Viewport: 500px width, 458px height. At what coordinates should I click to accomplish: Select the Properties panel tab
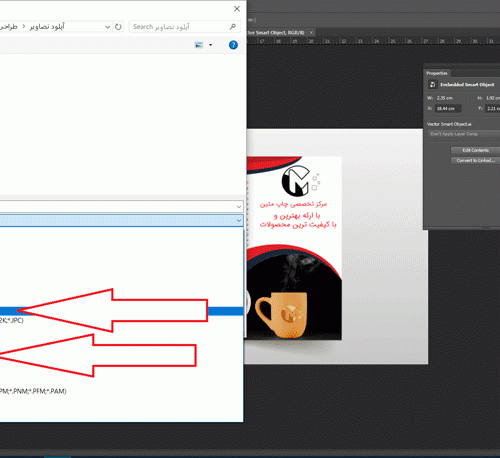[437, 73]
